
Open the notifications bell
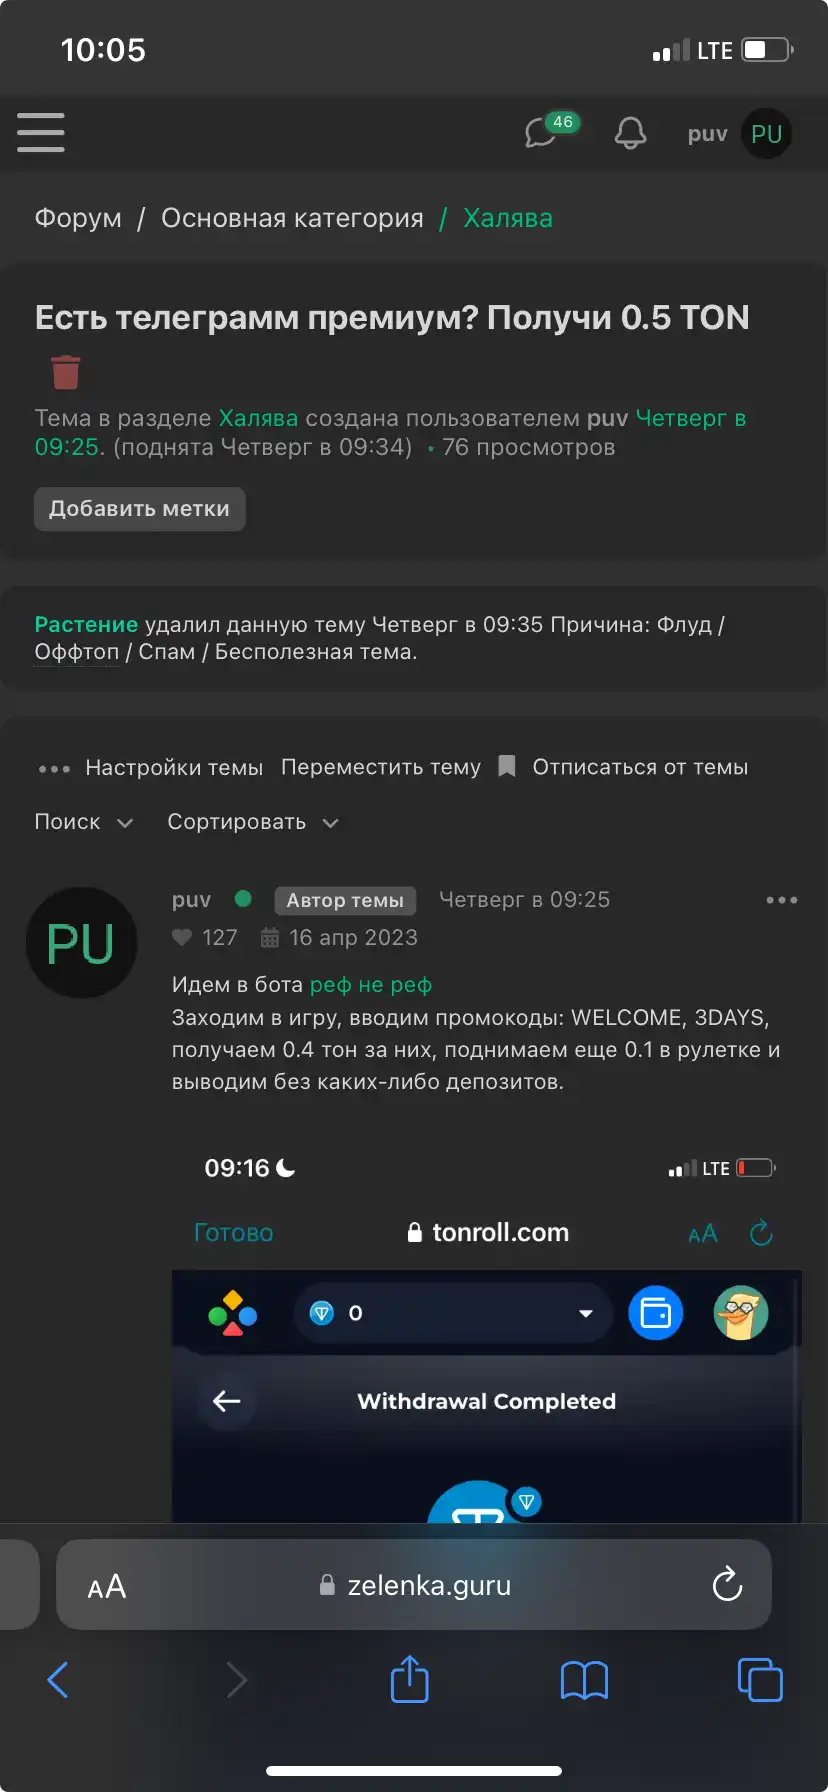click(x=630, y=133)
